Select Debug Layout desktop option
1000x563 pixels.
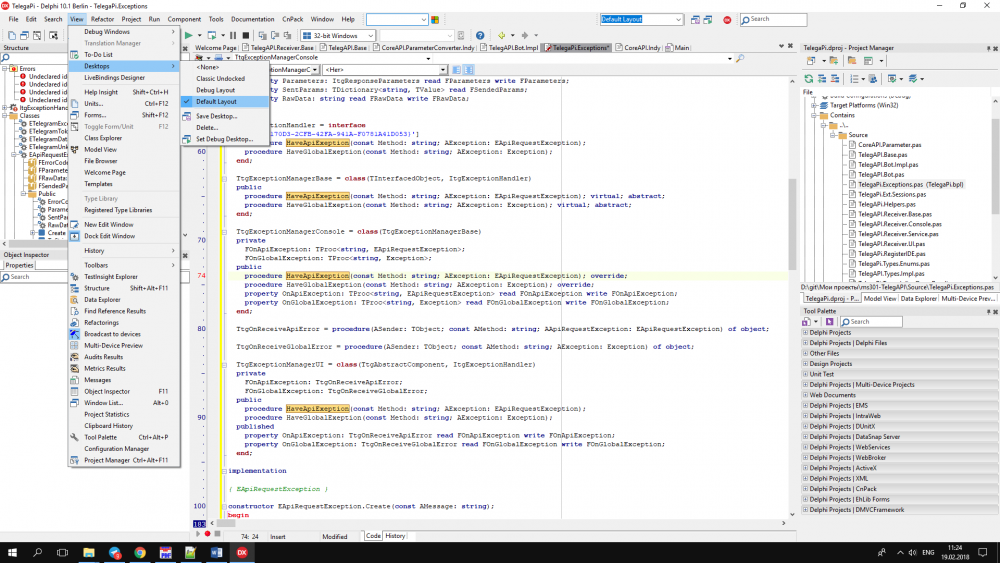(x=224, y=90)
